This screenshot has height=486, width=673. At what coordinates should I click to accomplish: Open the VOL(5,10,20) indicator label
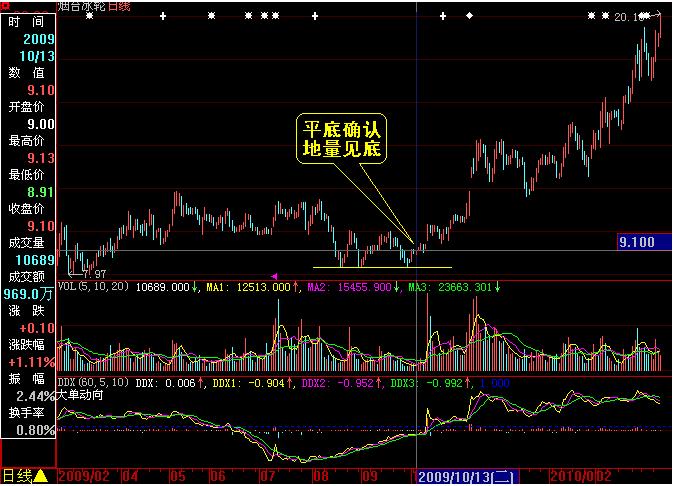point(93,286)
